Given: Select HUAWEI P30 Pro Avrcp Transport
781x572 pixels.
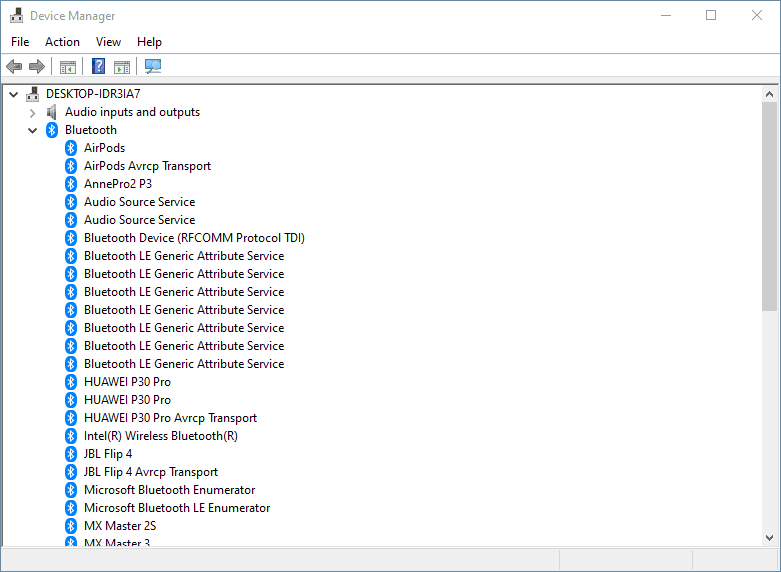Looking at the screenshot, I should point(170,418).
